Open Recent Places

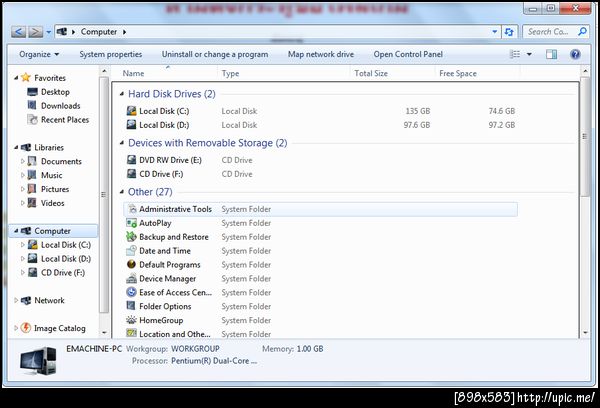(65, 120)
